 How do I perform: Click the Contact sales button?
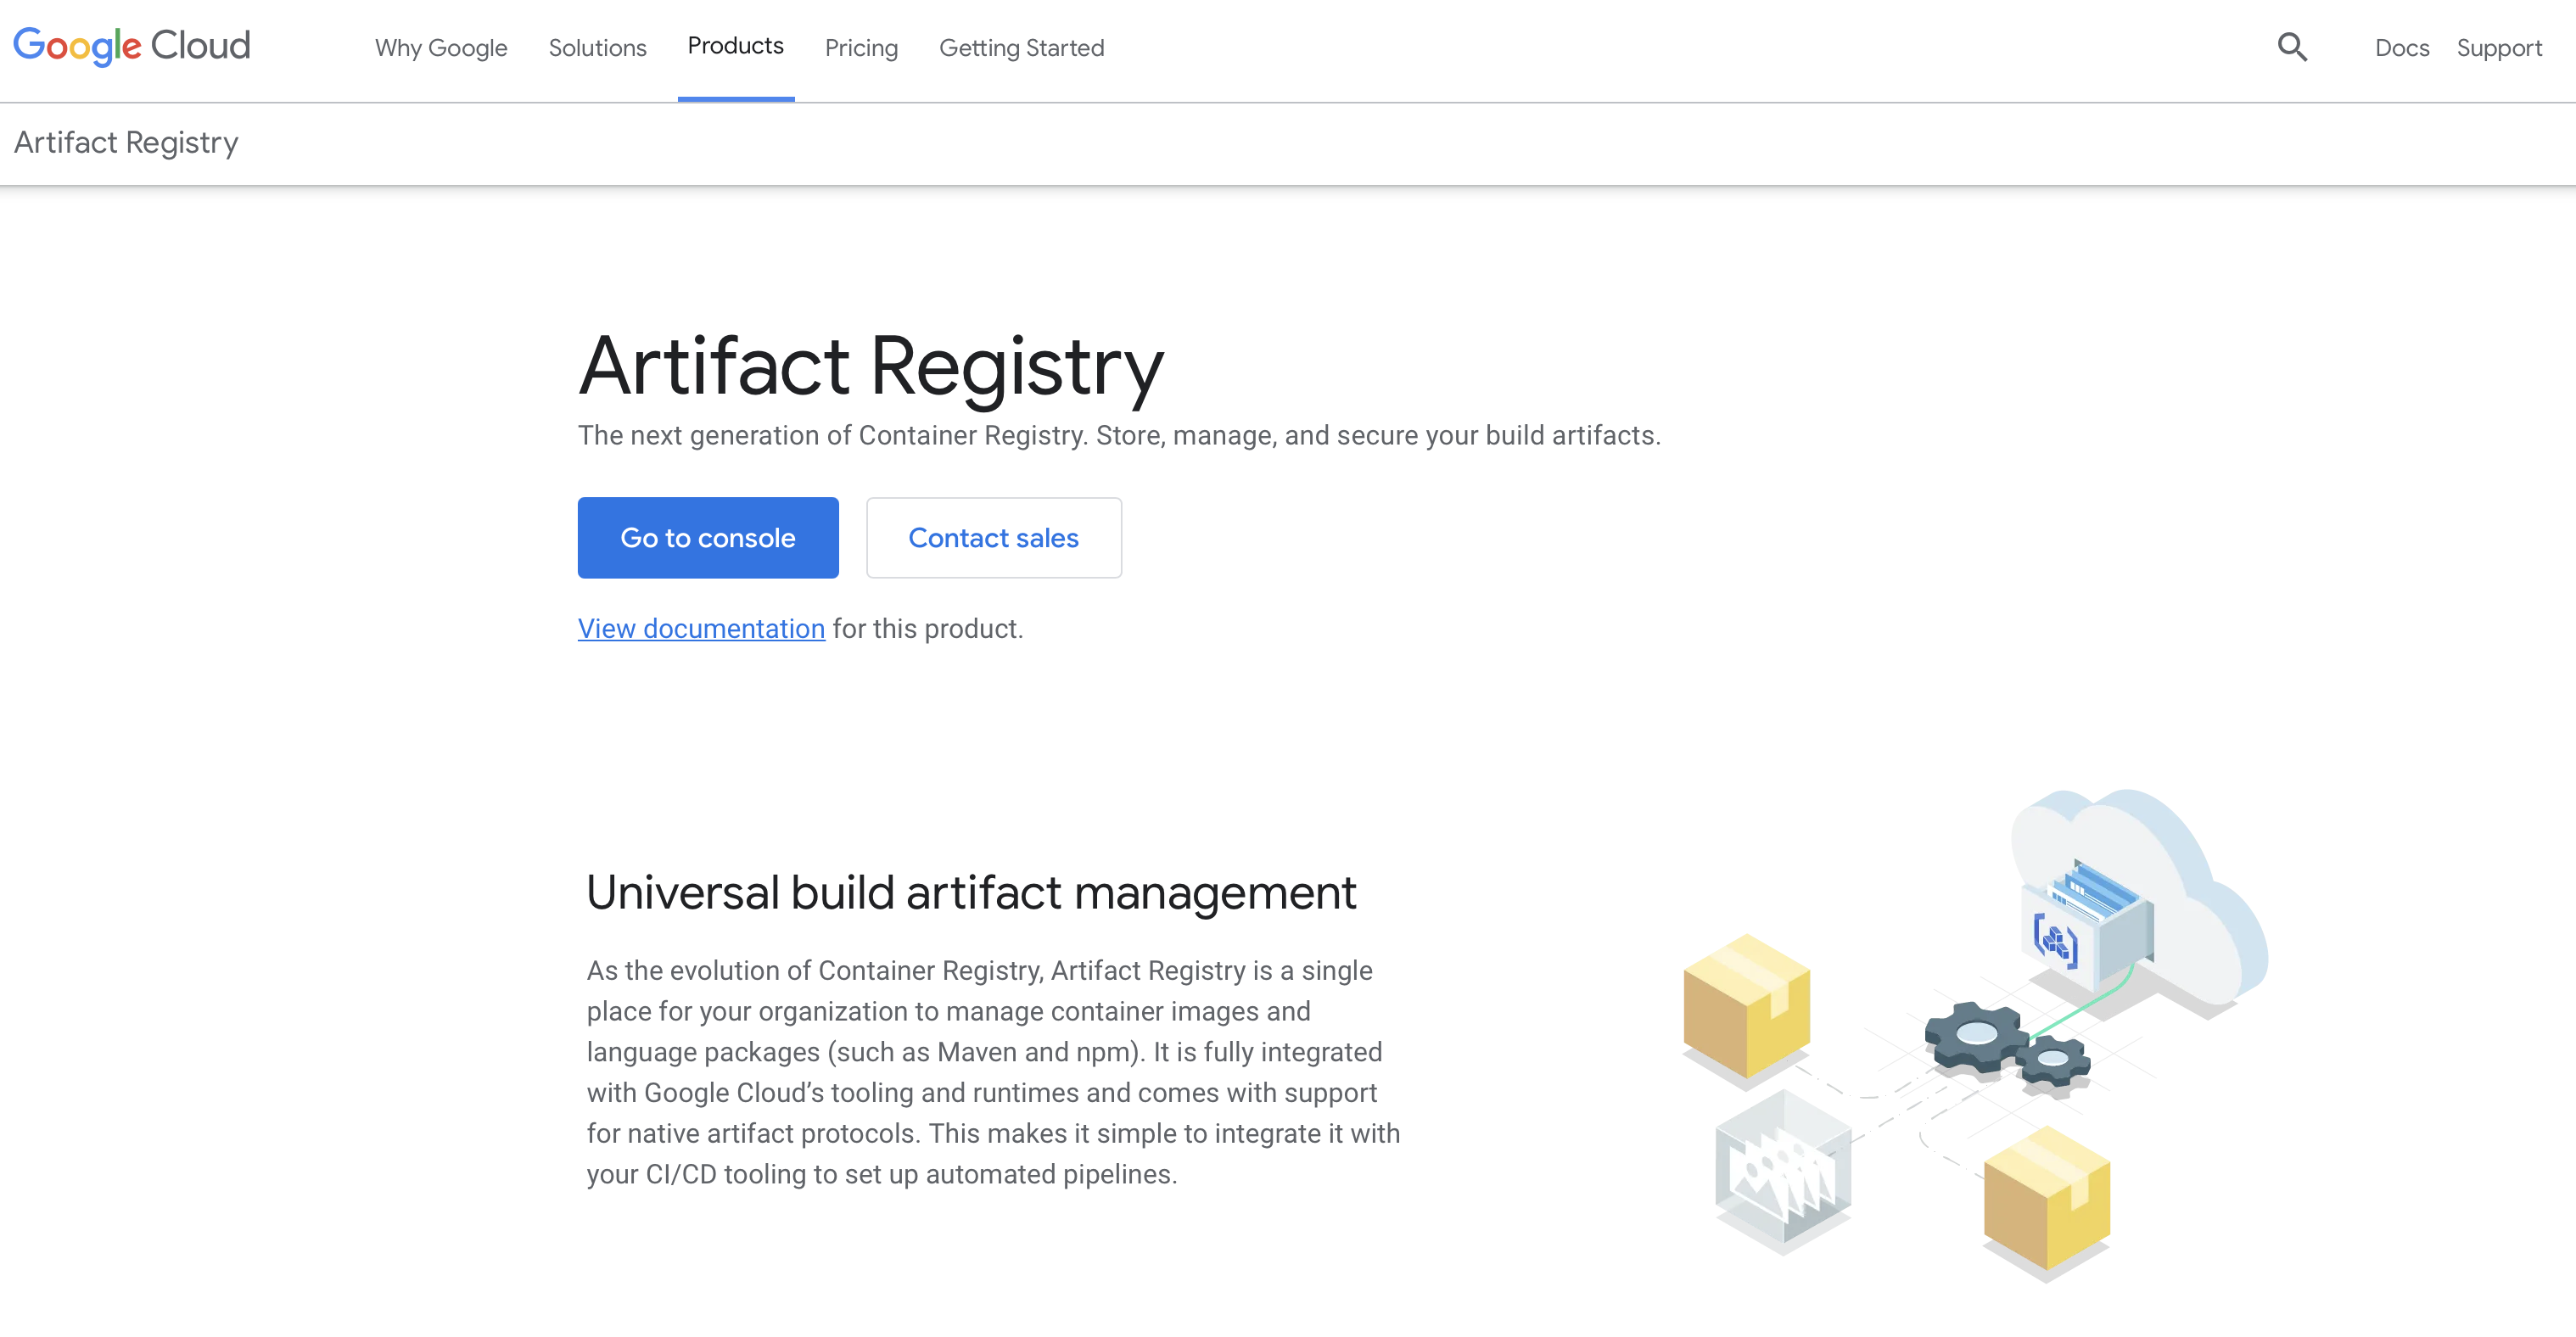pos(994,538)
